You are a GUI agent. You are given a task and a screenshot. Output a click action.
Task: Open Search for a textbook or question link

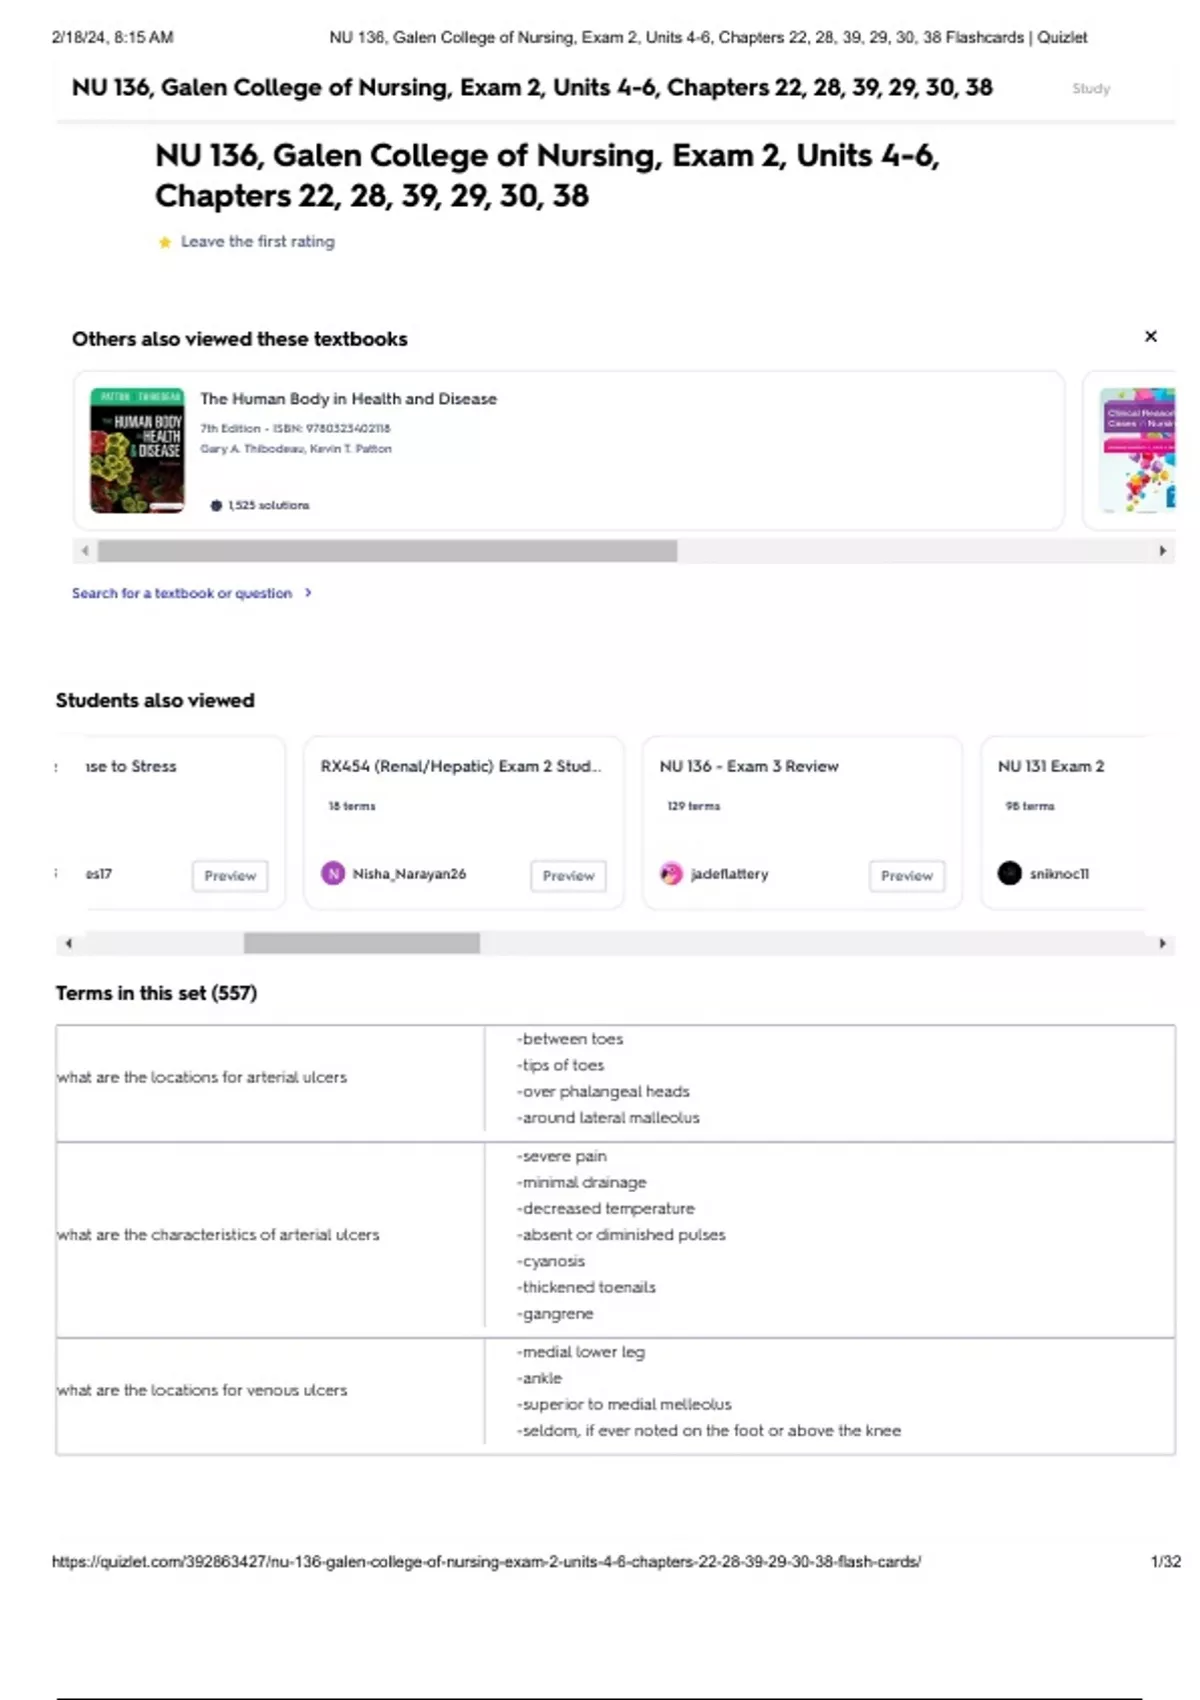point(182,593)
